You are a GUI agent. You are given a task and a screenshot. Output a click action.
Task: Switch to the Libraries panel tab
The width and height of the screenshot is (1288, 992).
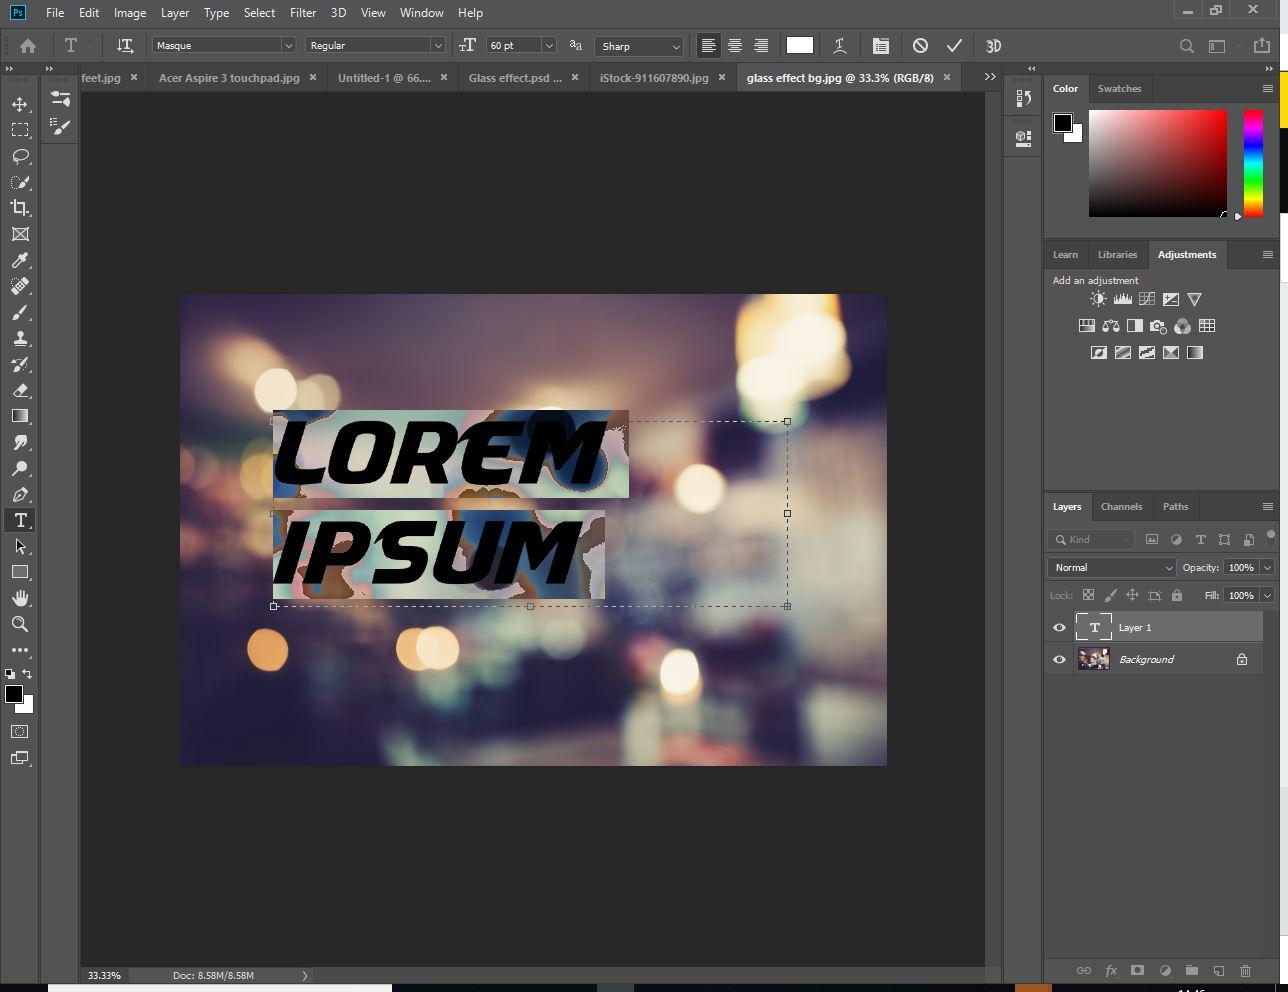click(x=1117, y=255)
